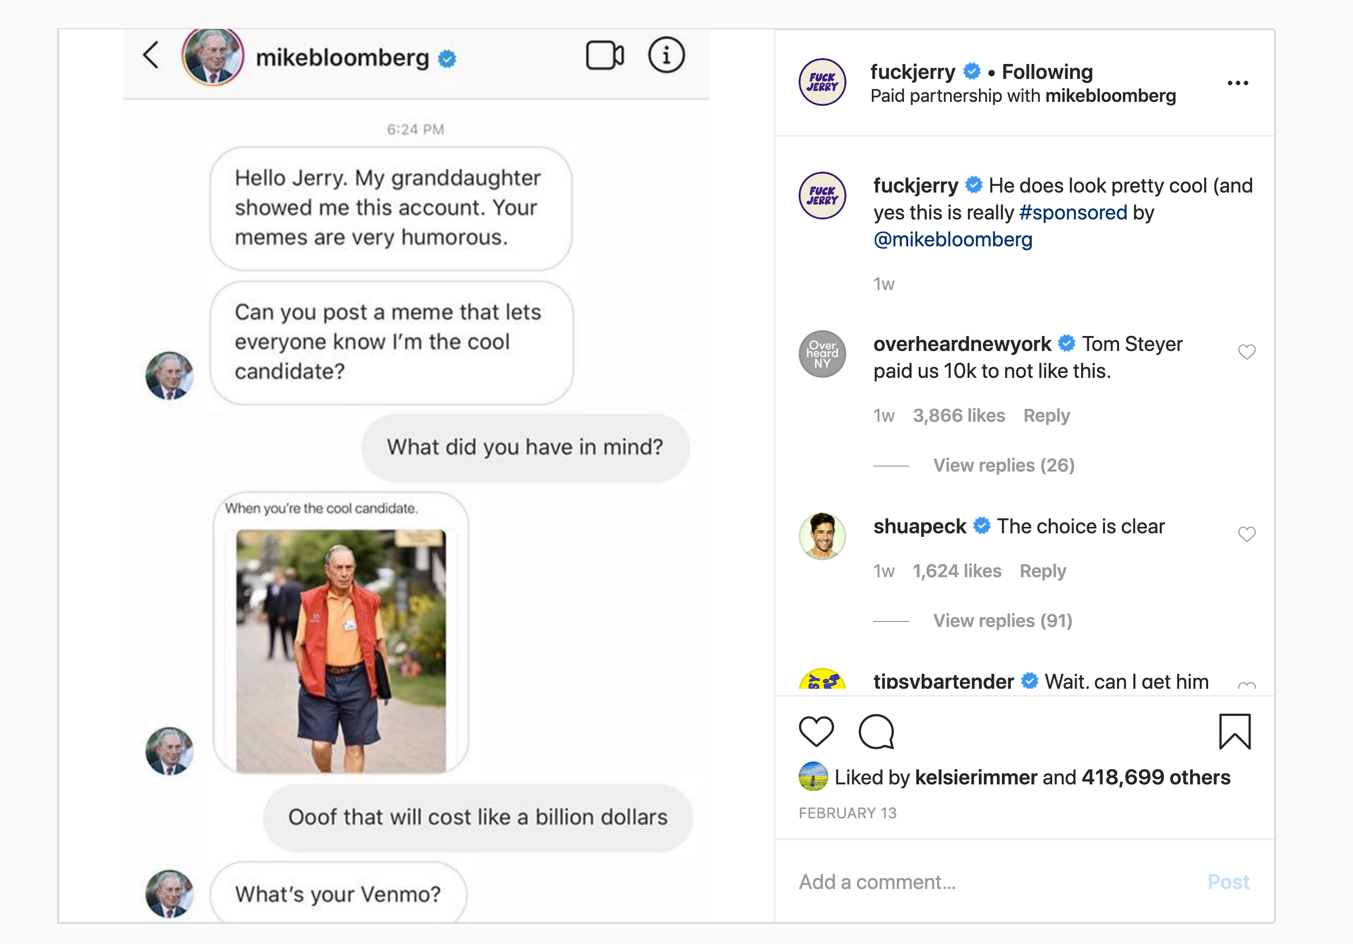Viewport: 1353px width, 944px height.
Task: Unfollow by tapping the Following label
Action: [1046, 71]
